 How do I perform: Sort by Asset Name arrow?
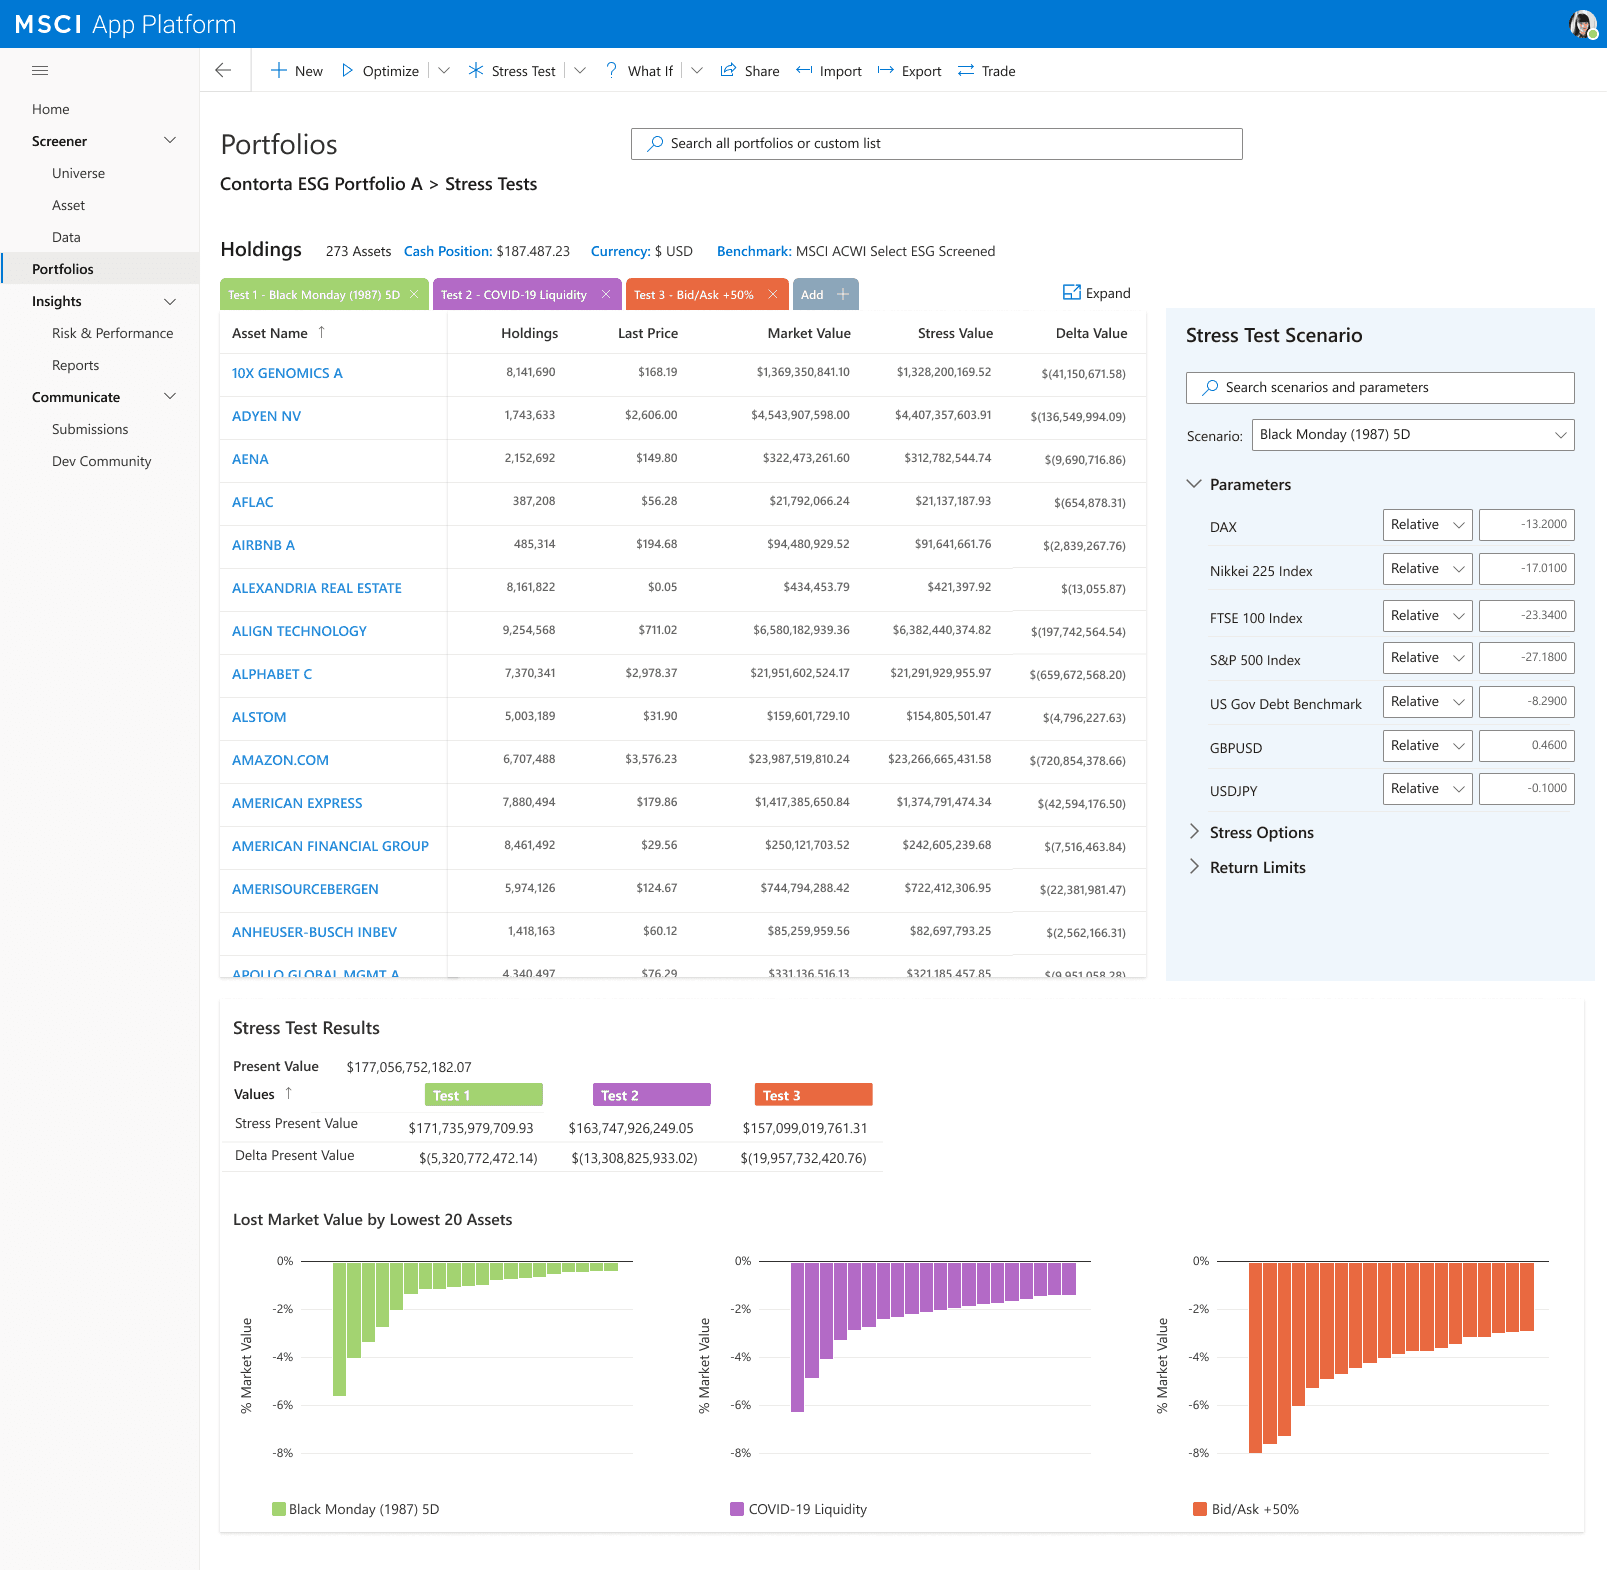321,332
